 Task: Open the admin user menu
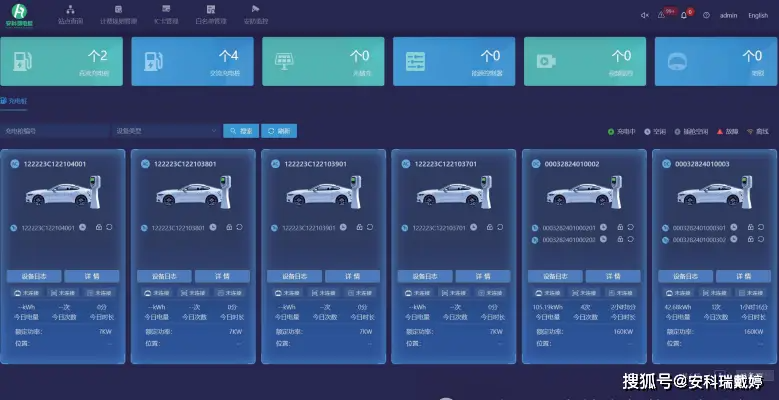pos(728,15)
